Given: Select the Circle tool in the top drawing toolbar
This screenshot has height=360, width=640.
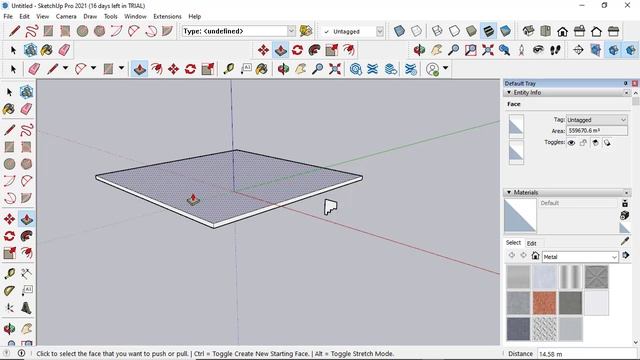Looking at the screenshot, I should coord(82,31).
